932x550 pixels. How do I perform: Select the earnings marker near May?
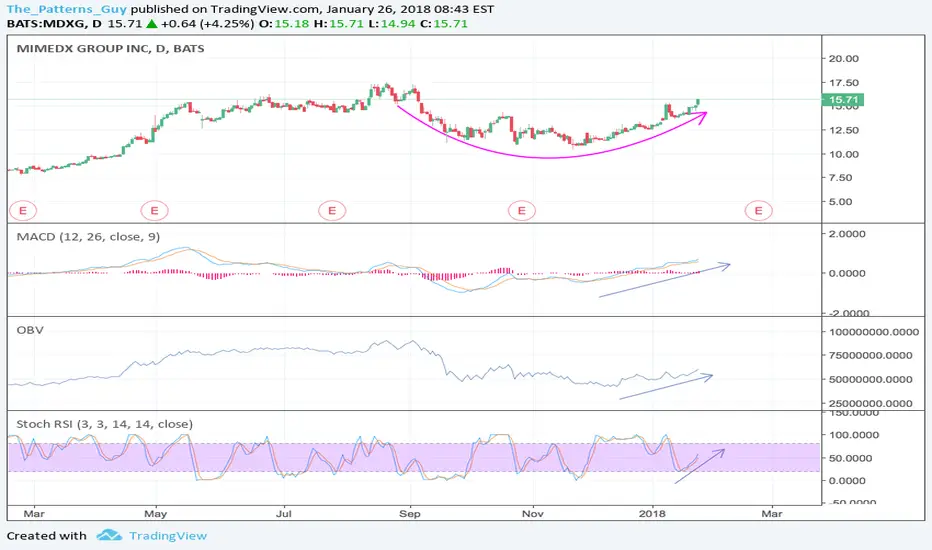click(x=155, y=210)
